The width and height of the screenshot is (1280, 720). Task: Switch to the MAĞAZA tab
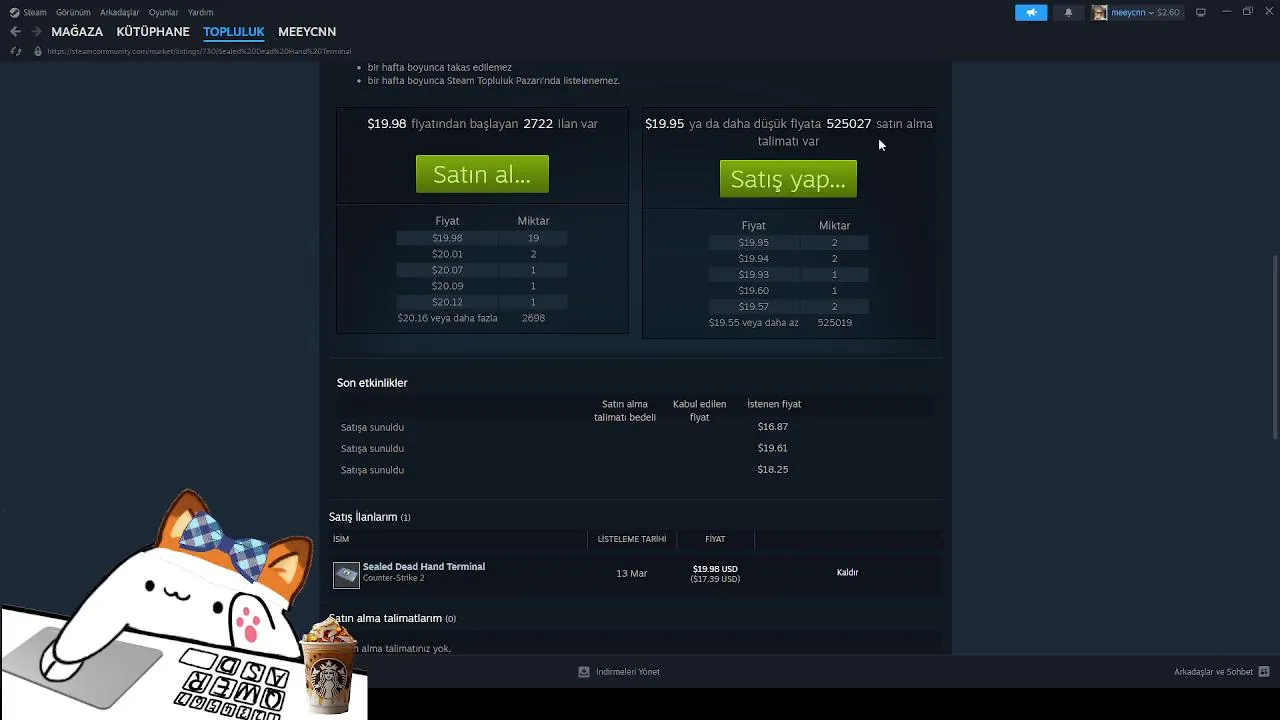click(x=77, y=32)
